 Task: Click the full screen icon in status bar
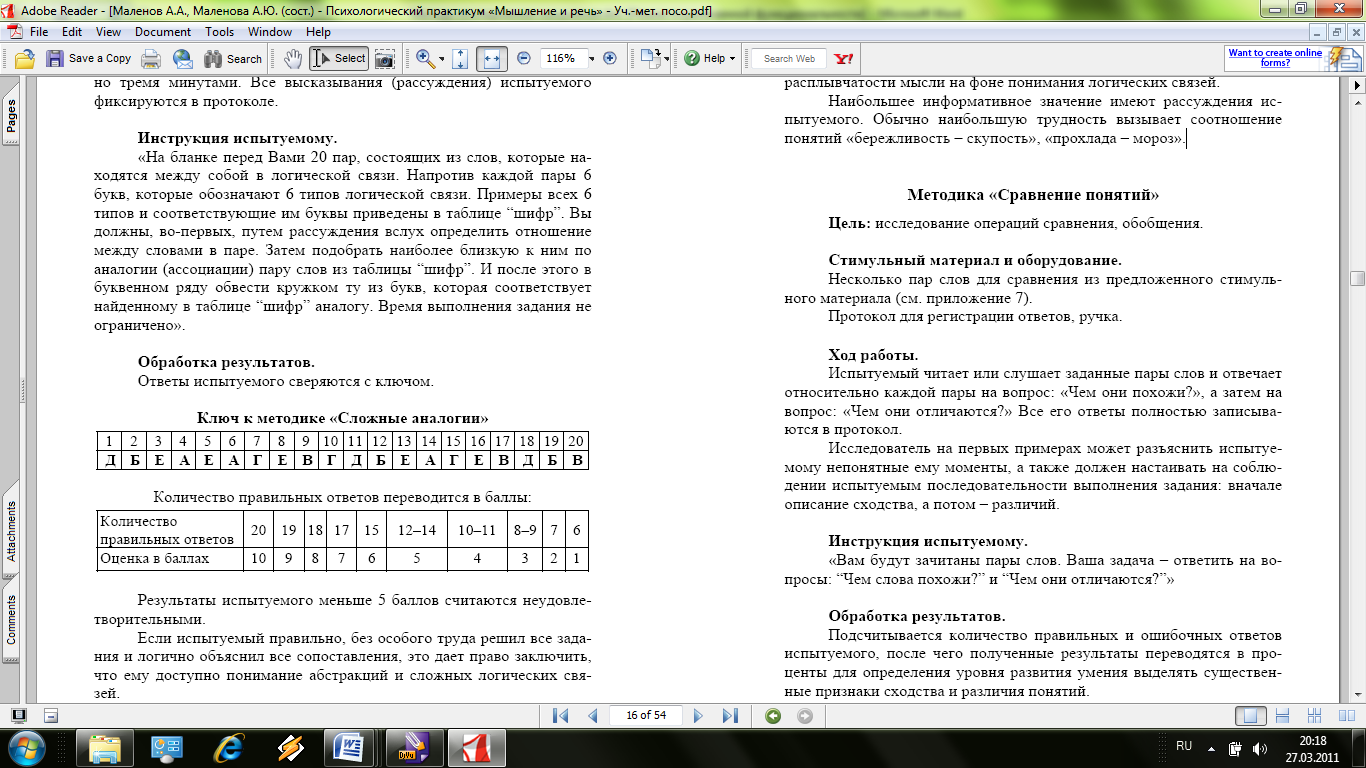(x=18, y=715)
